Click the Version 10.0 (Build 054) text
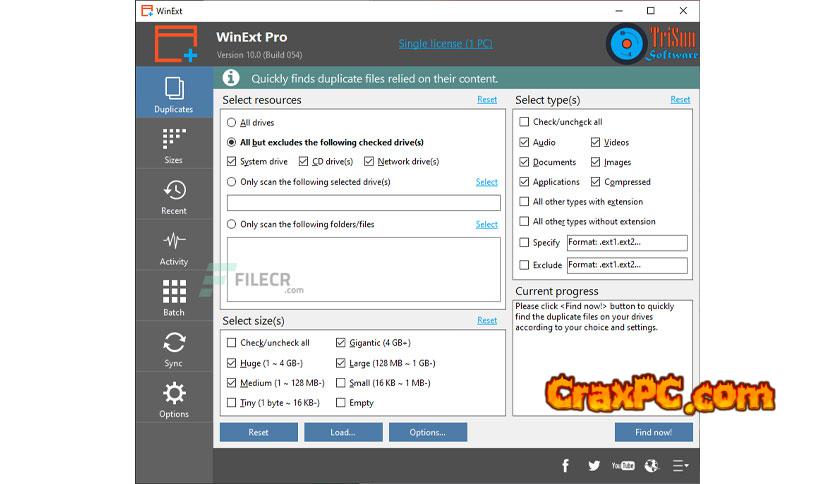This screenshot has height=484, width=836. [x=260, y=55]
